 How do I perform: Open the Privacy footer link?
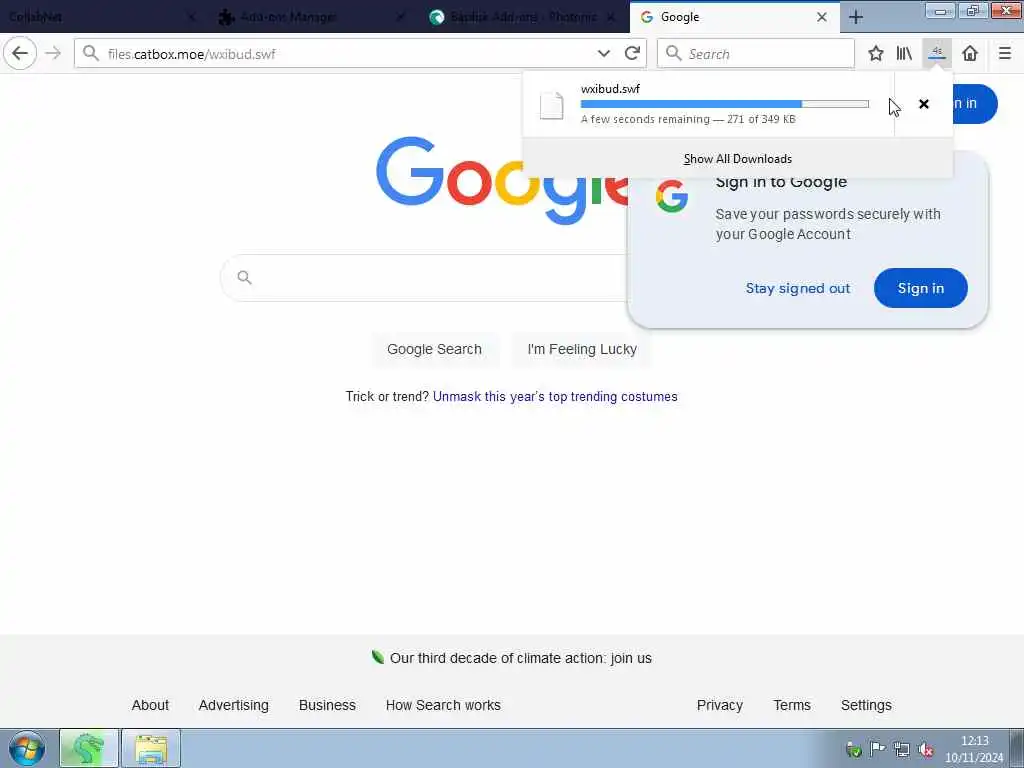[x=720, y=705]
